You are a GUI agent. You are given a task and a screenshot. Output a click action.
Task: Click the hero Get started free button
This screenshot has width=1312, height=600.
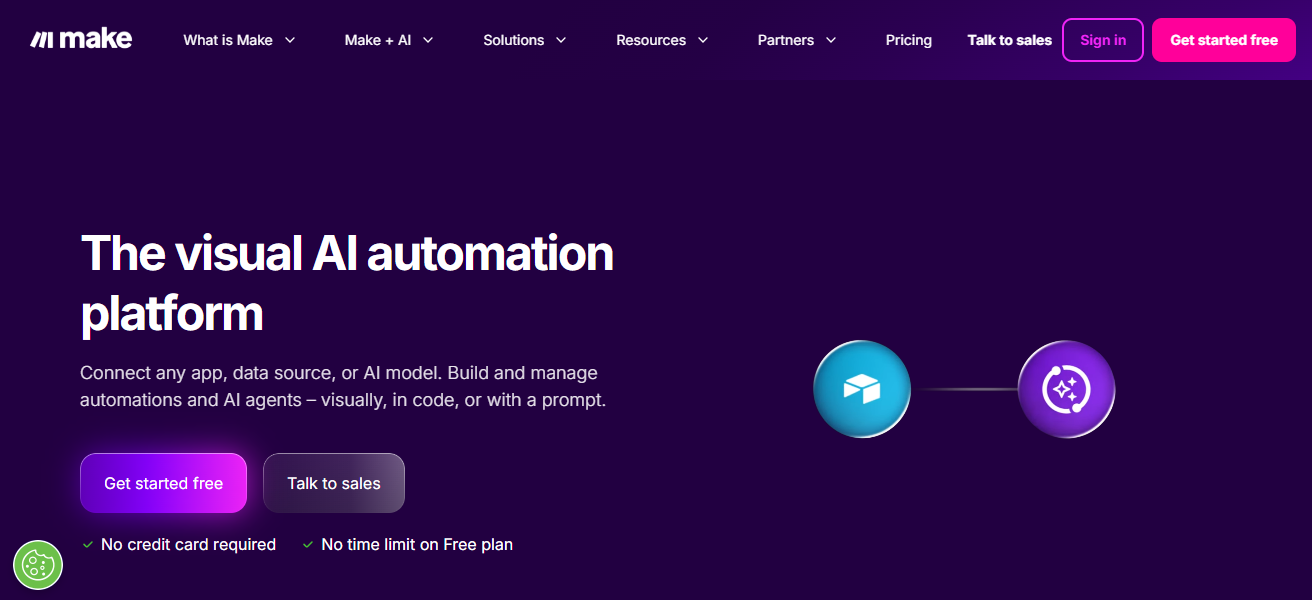tap(164, 483)
